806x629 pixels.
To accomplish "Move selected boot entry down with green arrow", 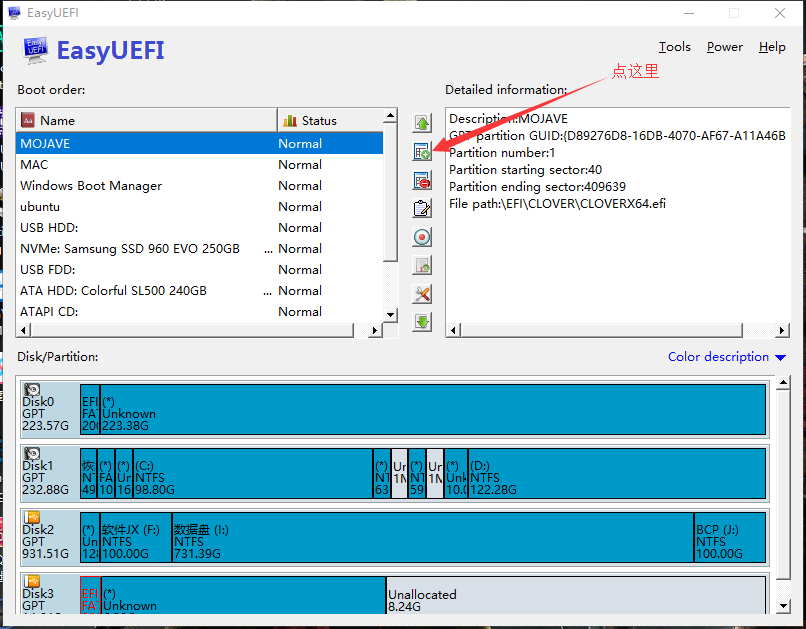I will (422, 322).
